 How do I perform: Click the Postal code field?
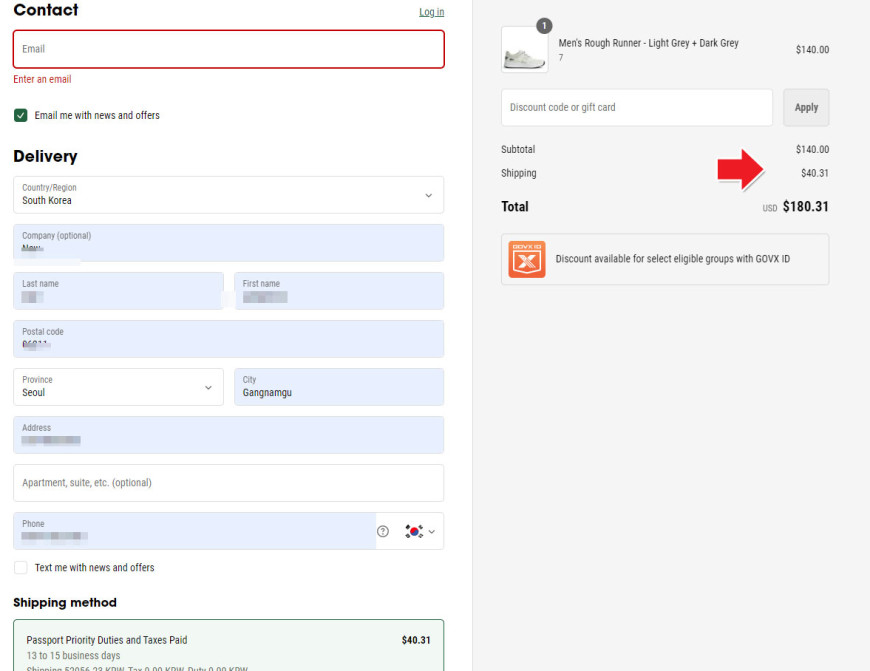229,339
